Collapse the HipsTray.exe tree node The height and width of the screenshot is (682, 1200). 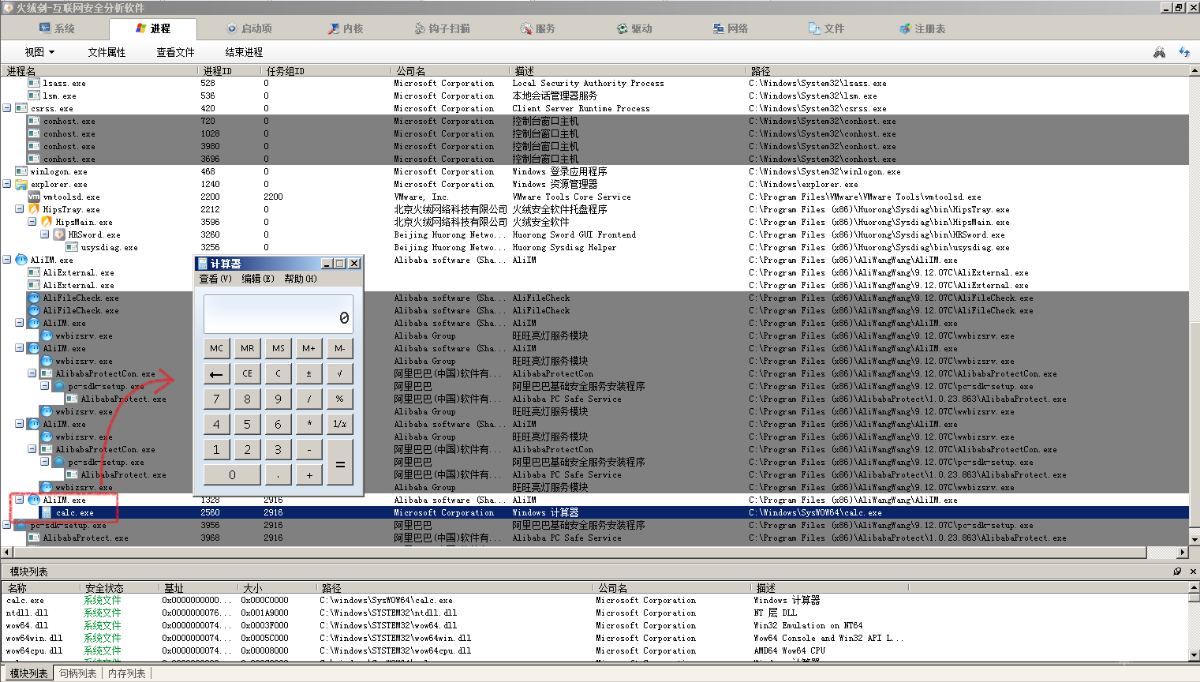(20, 210)
